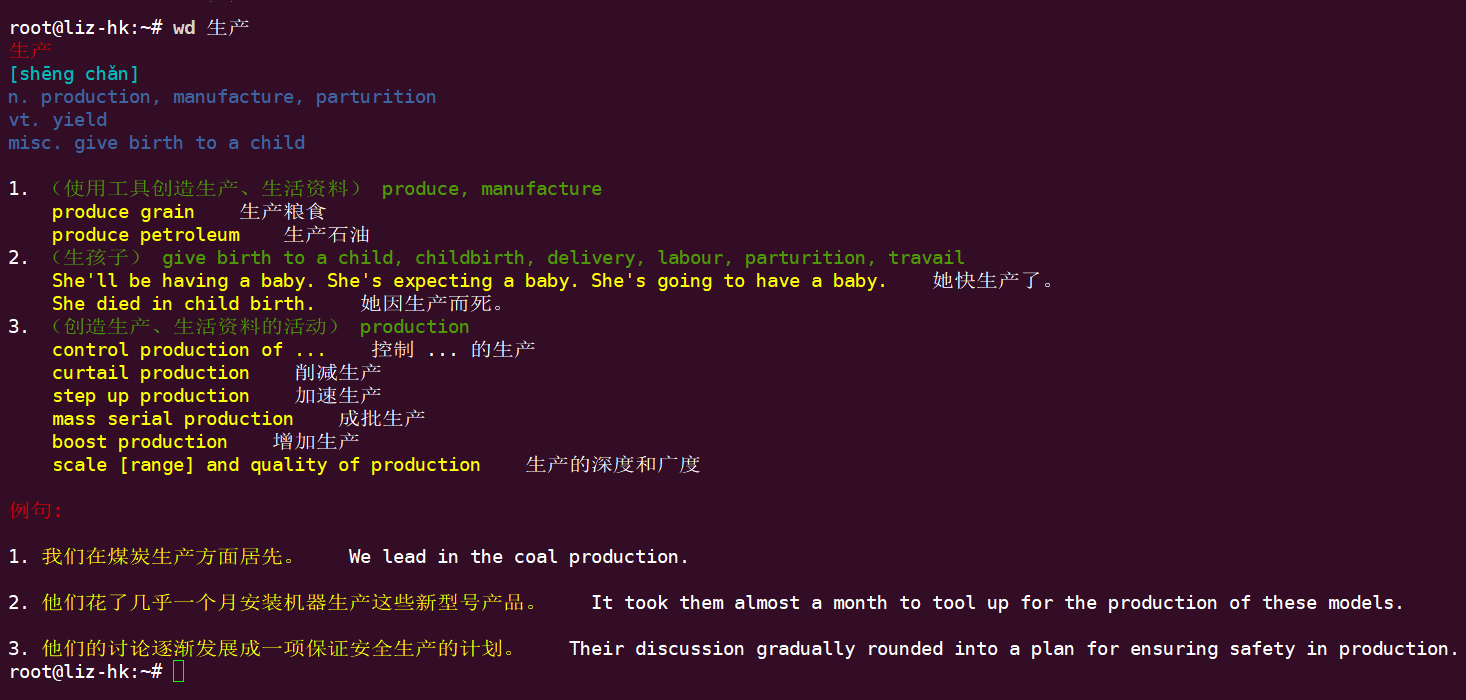
Task: Click the terminal cursor block at bottom prompt
Action: pyautogui.click(x=178, y=672)
